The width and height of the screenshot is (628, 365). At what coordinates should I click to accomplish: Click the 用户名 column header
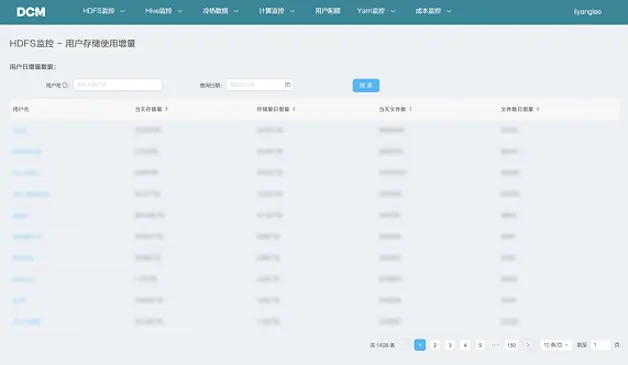pos(21,109)
